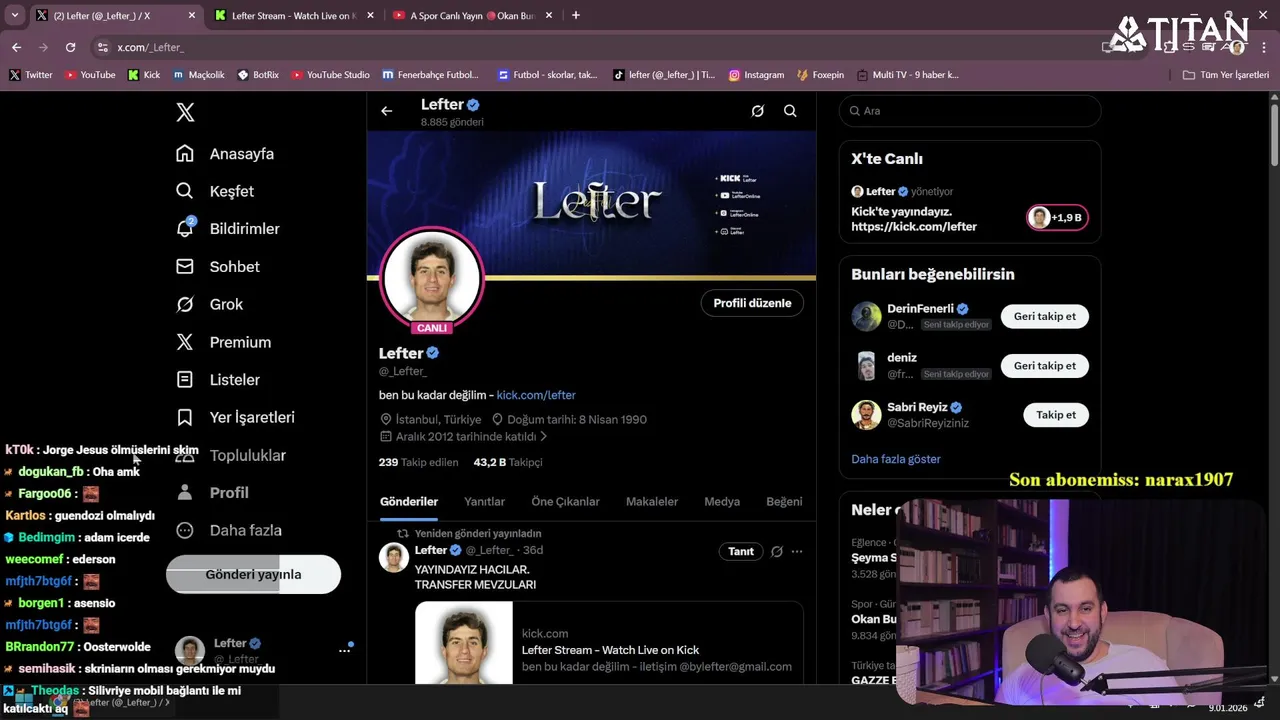
Task: Open the tab search dropdown arrow
Action: click(14, 15)
